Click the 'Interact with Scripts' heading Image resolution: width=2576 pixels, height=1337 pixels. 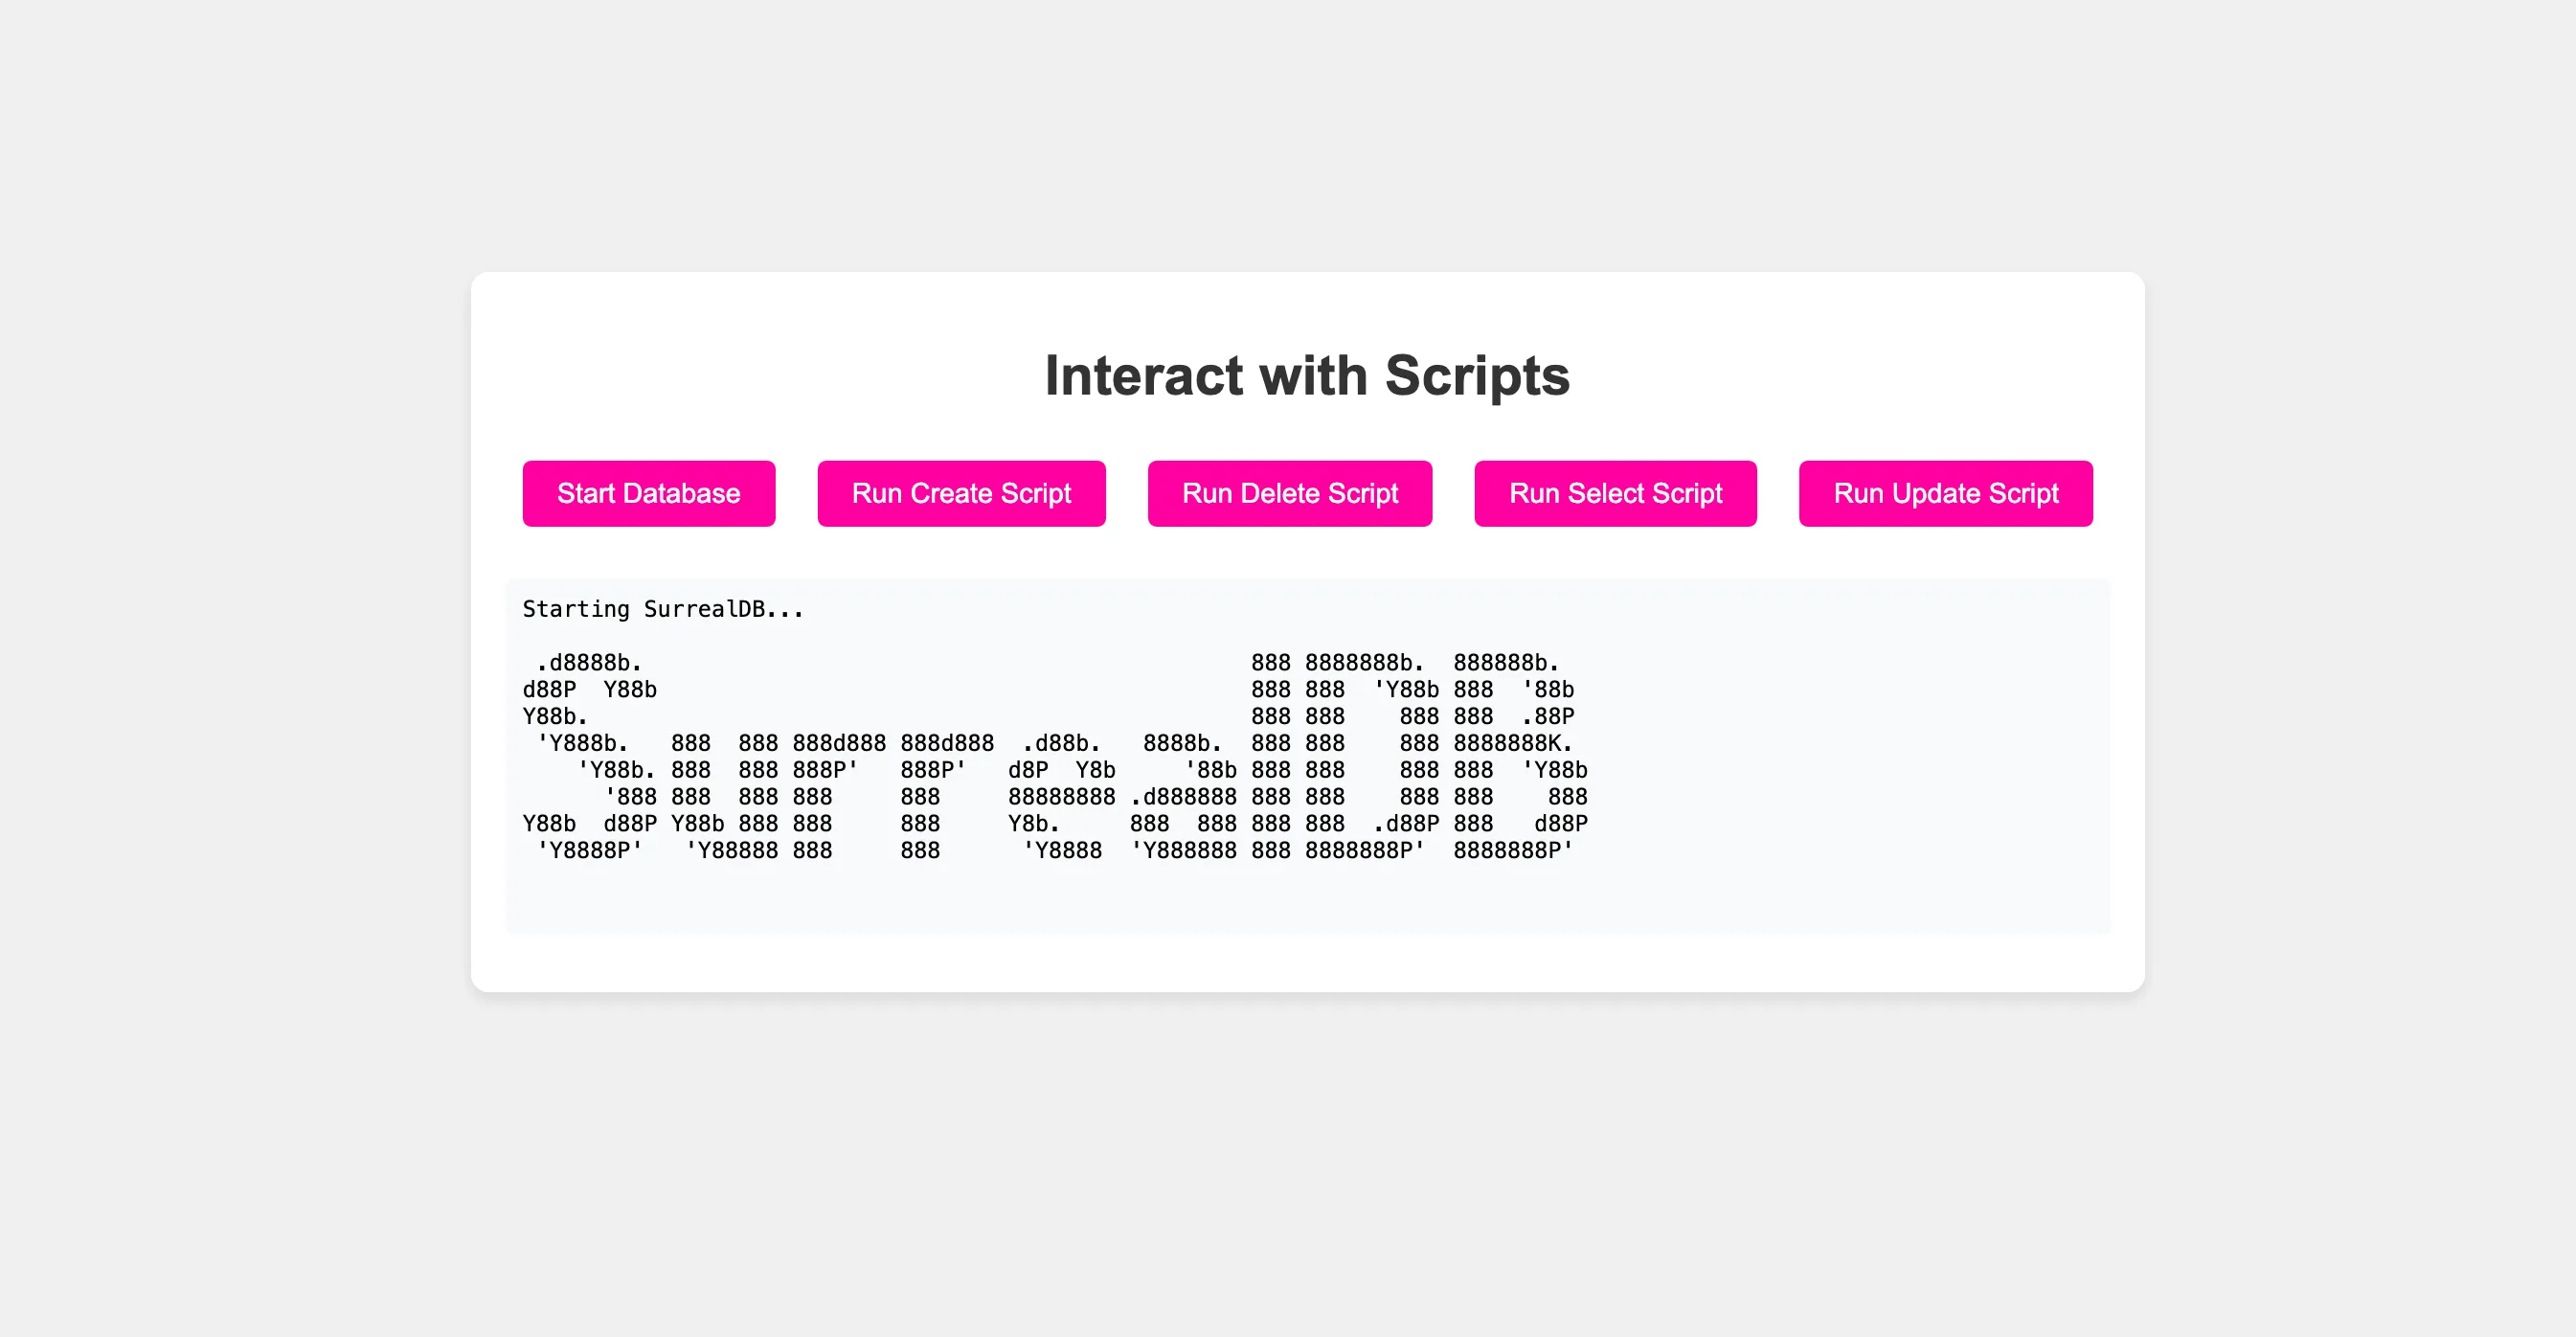coord(1307,375)
